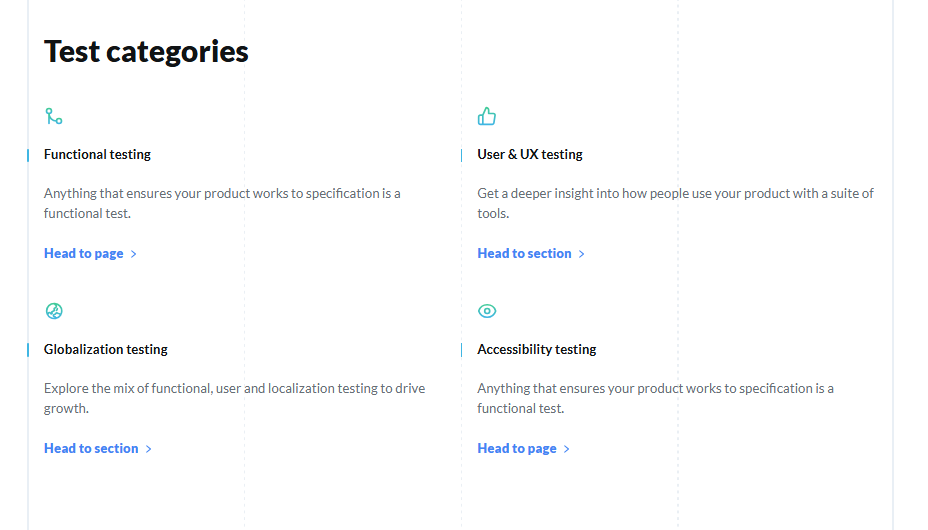Viewport: 928px width, 530px height.
Task: Click the chevron arrow beside Functional testing's Head to page
Action: coord(134,254)
